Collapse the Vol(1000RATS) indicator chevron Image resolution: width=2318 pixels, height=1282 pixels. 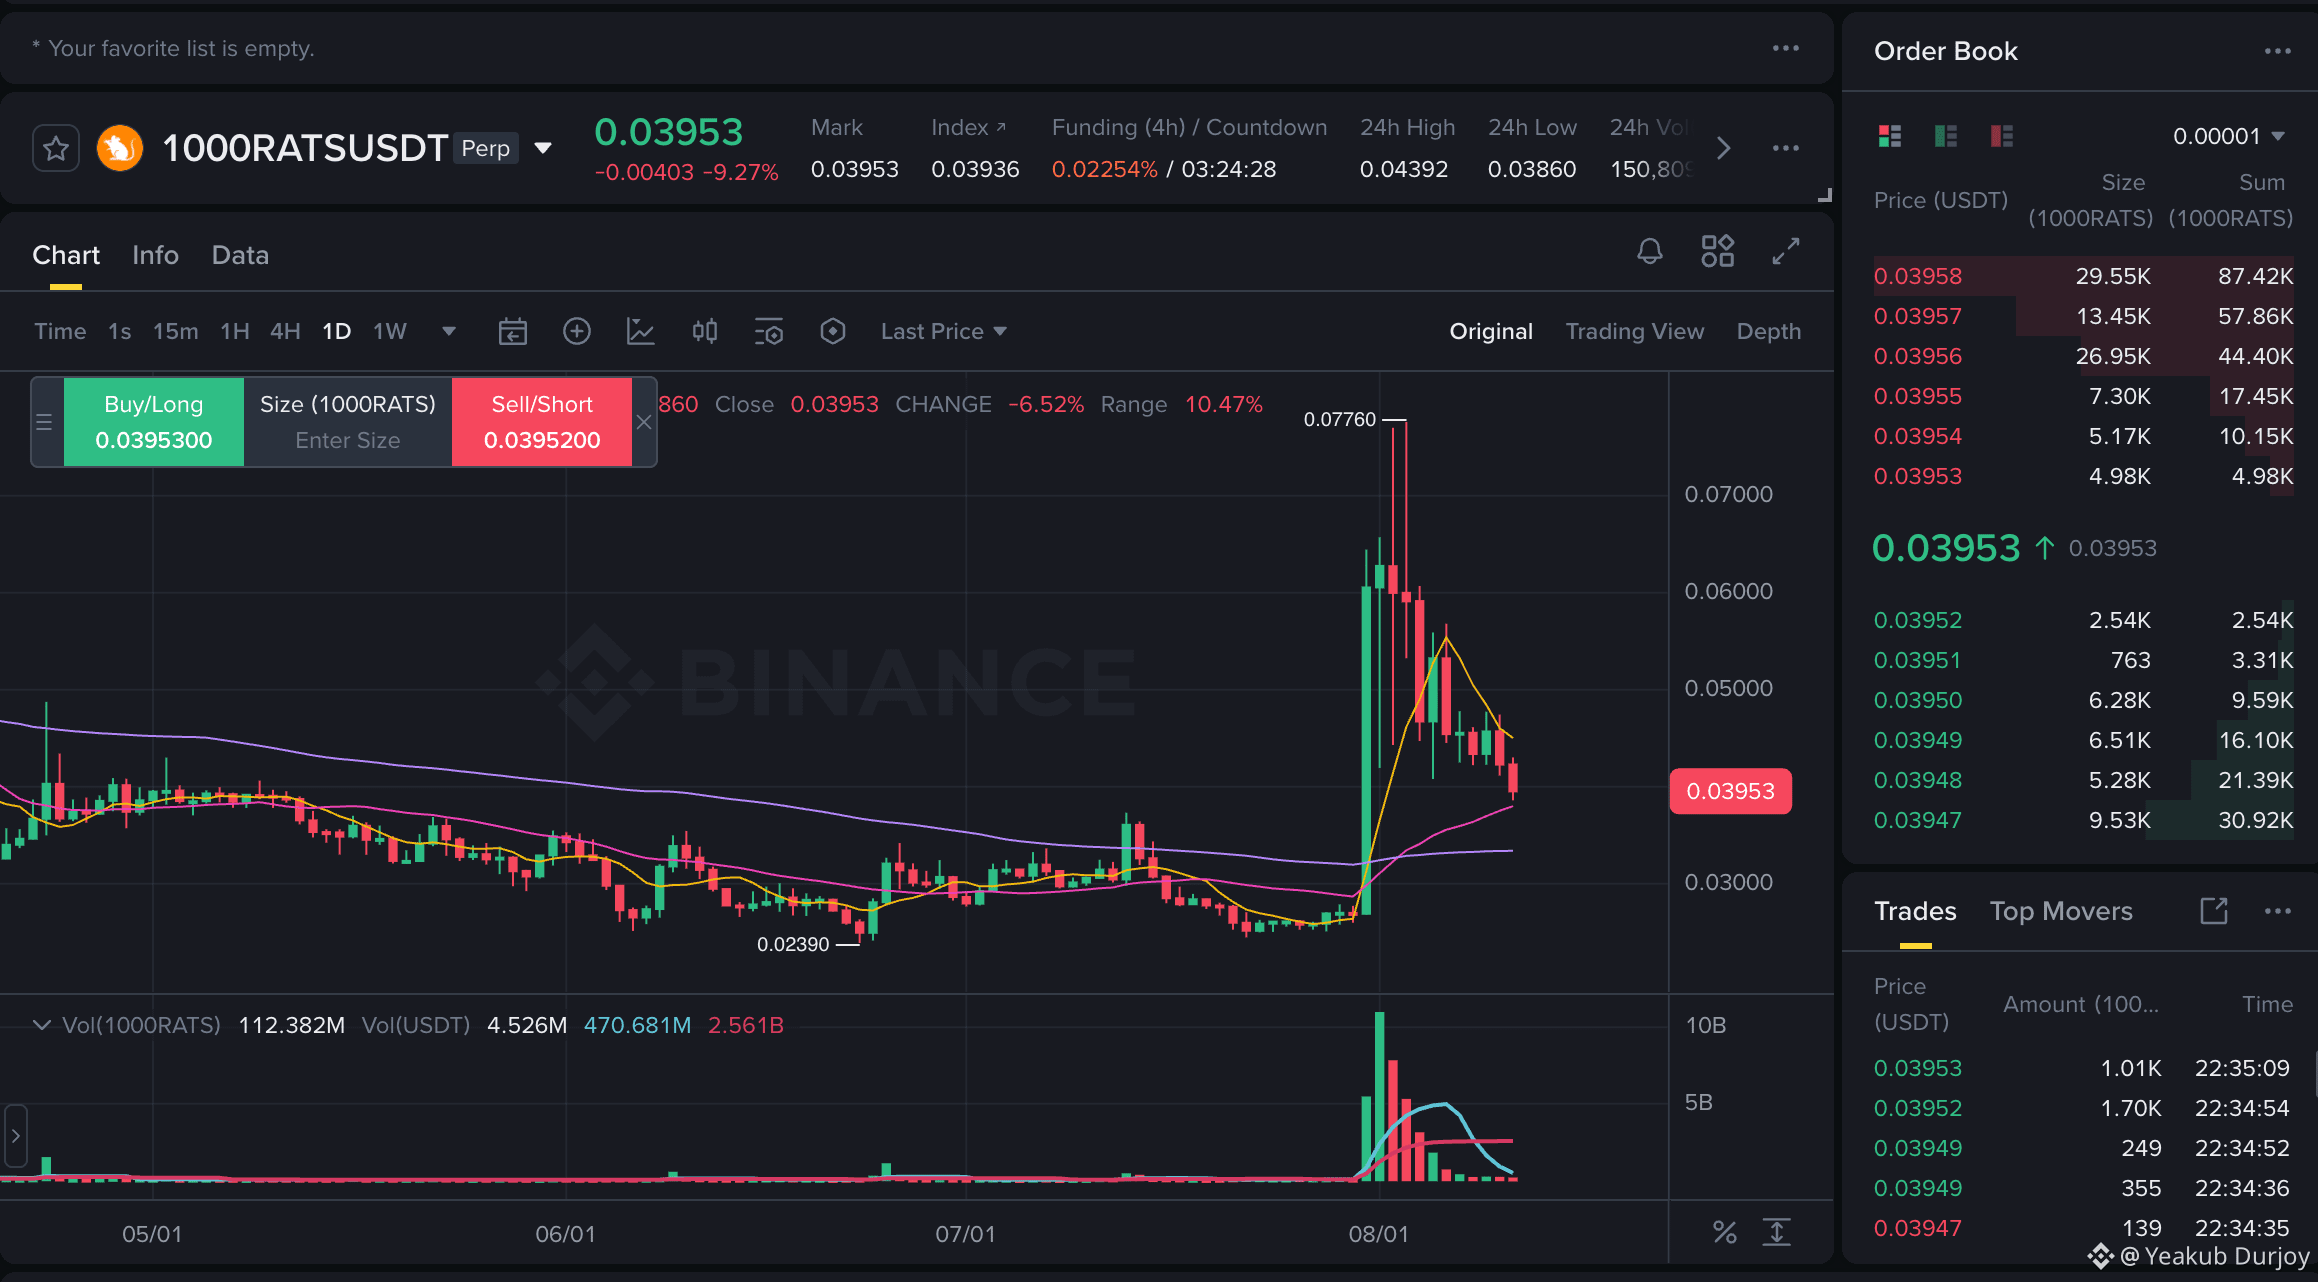(42, 1025)
